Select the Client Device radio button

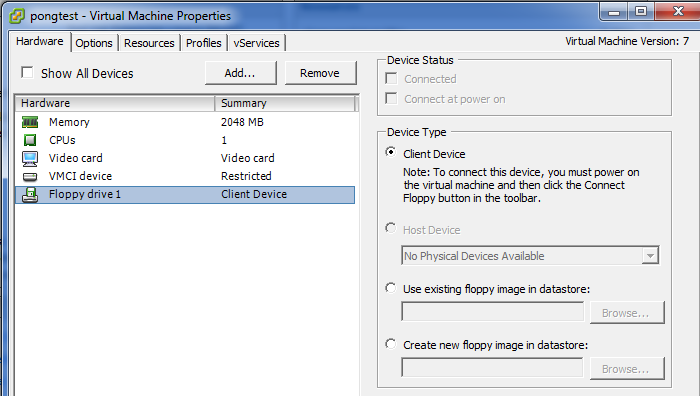click(x=391, y=152)
